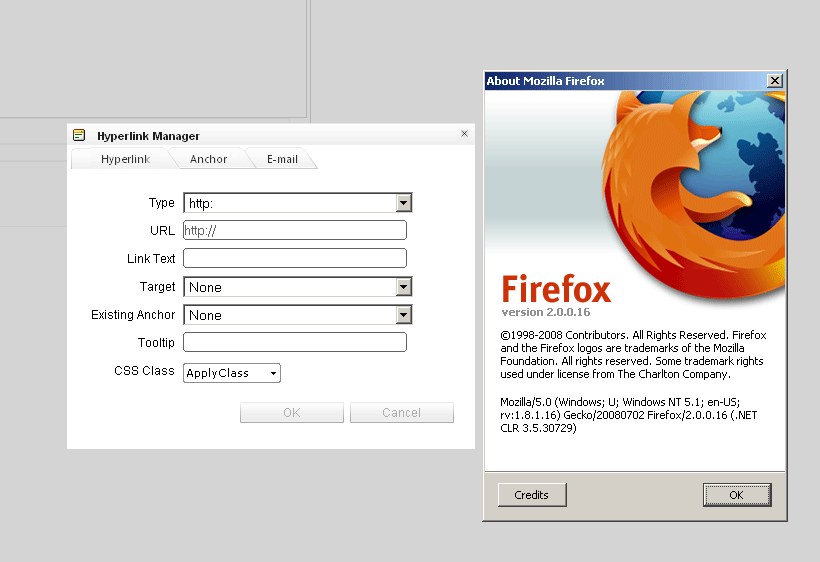The width and height of the screenshot is (820, 562).
Task: Click the 'Existing Anchor' label
Action: (x=133, y=315)
